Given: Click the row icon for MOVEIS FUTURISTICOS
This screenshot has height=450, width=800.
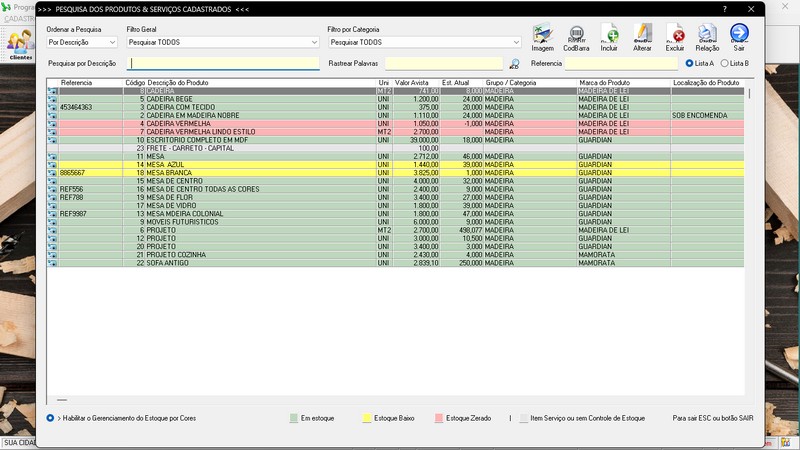Looking at the screenshot, I should tap(52, 222).
